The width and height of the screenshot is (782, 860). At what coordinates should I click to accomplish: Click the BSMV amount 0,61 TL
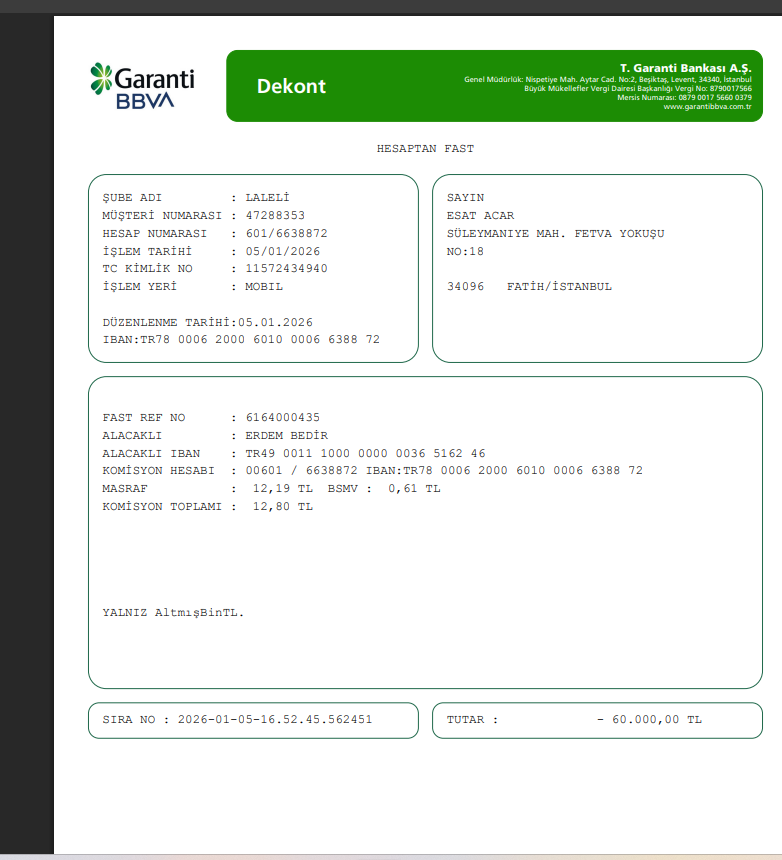pyautogui.click(x=414, y=489)
